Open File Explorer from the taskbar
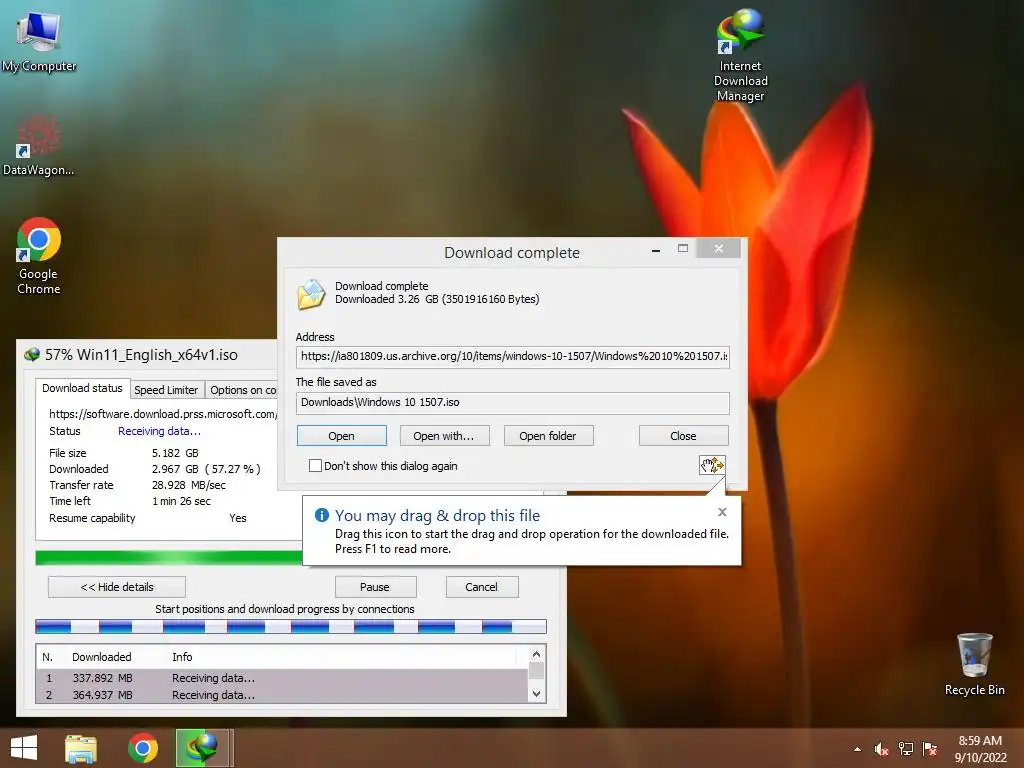Image resolution: width=1024 pixels, height=768 pixels. click(x=81, y=748)
